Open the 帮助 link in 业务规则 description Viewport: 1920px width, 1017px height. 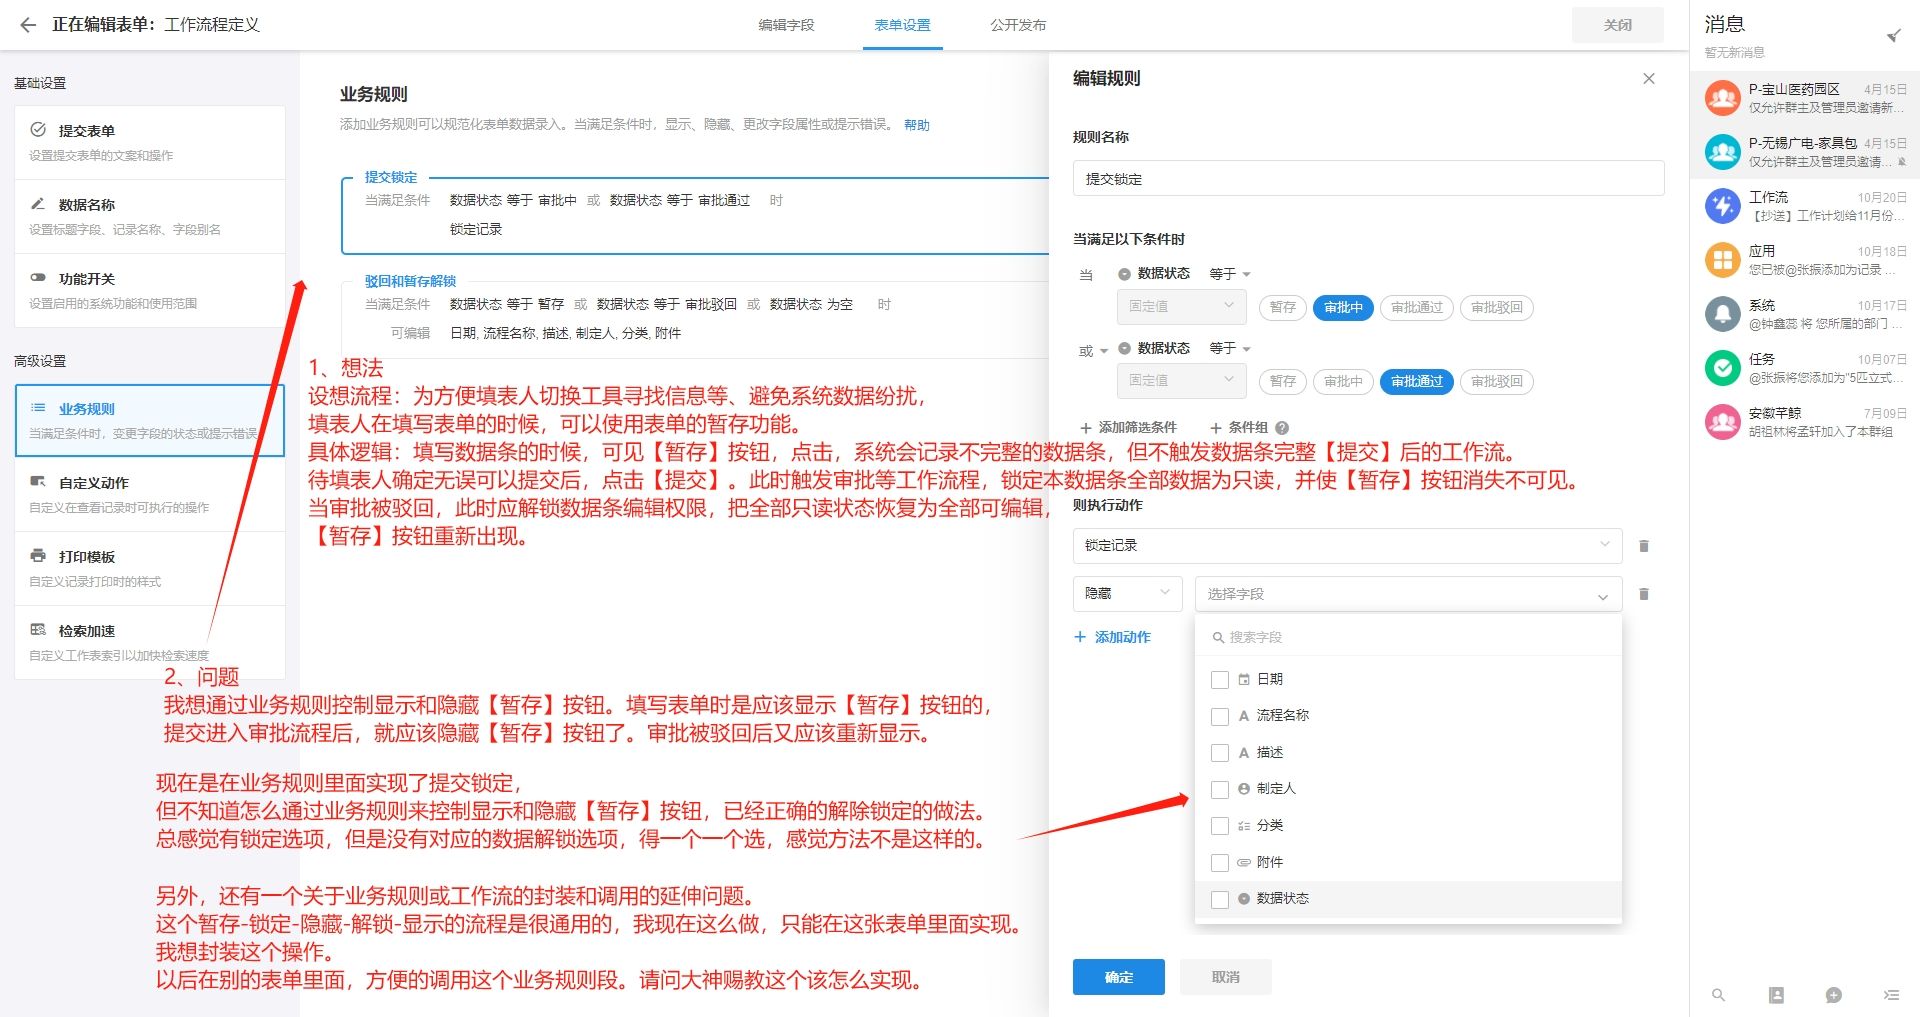pyautogui.click(x=918, y=125)
